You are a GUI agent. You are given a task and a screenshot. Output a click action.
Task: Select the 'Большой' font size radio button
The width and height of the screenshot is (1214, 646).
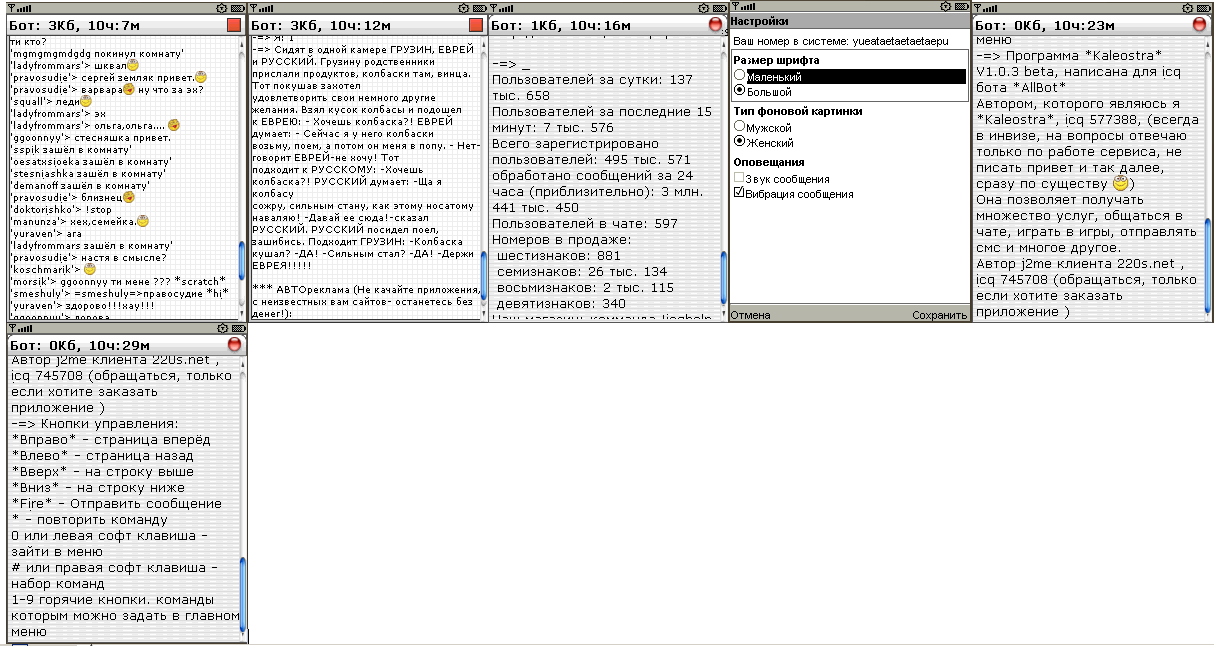[x=740, y=91]
